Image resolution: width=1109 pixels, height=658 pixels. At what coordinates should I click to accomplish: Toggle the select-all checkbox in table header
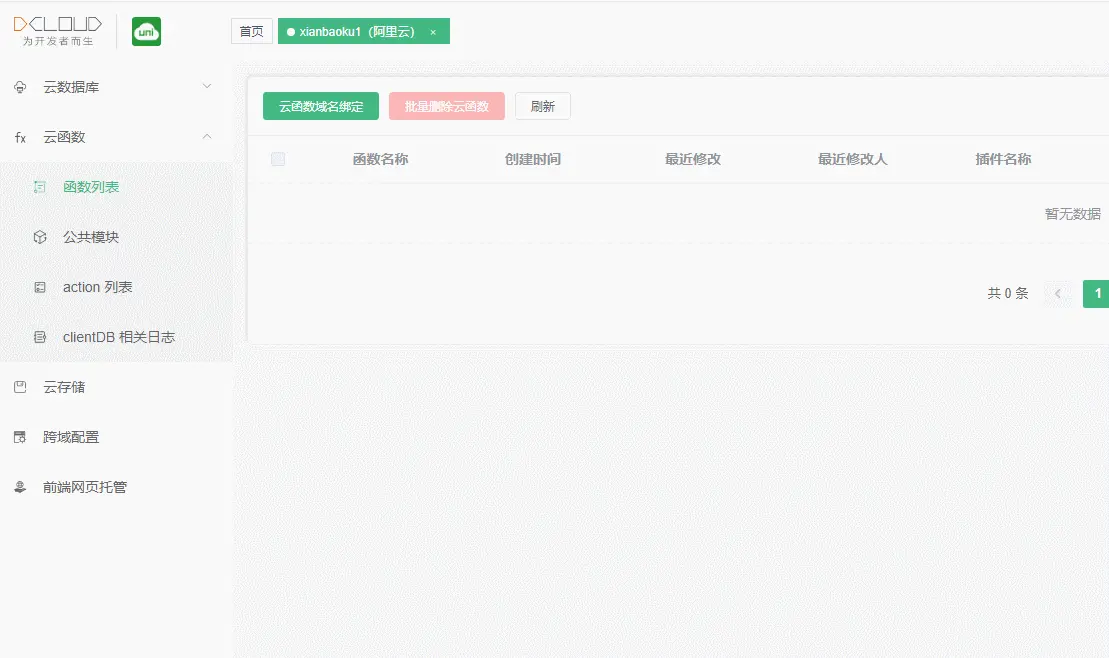point(278,159)
